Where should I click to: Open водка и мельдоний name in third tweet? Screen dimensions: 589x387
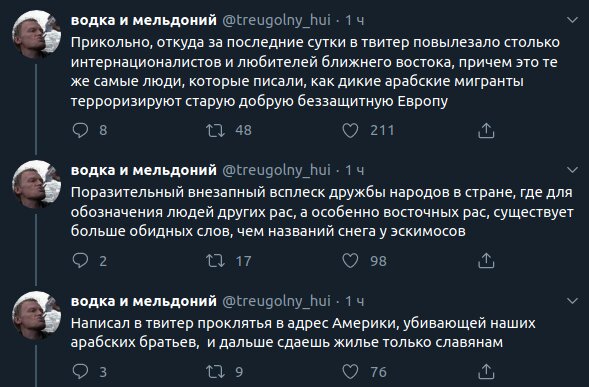coord(143,301)
